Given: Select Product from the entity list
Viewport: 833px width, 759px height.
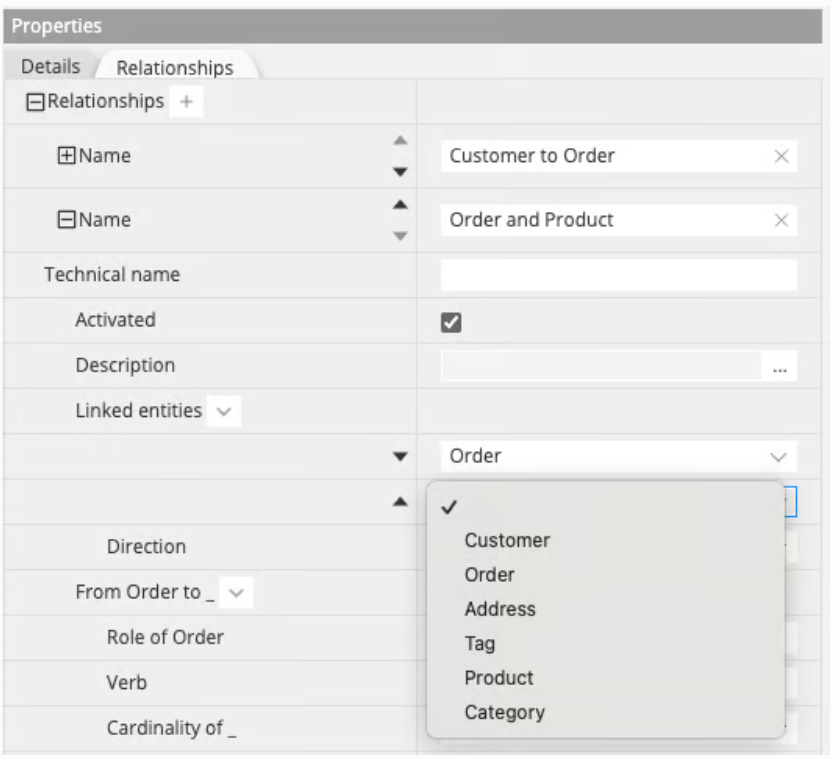Looking at the screenshot, I should [499, 678].
